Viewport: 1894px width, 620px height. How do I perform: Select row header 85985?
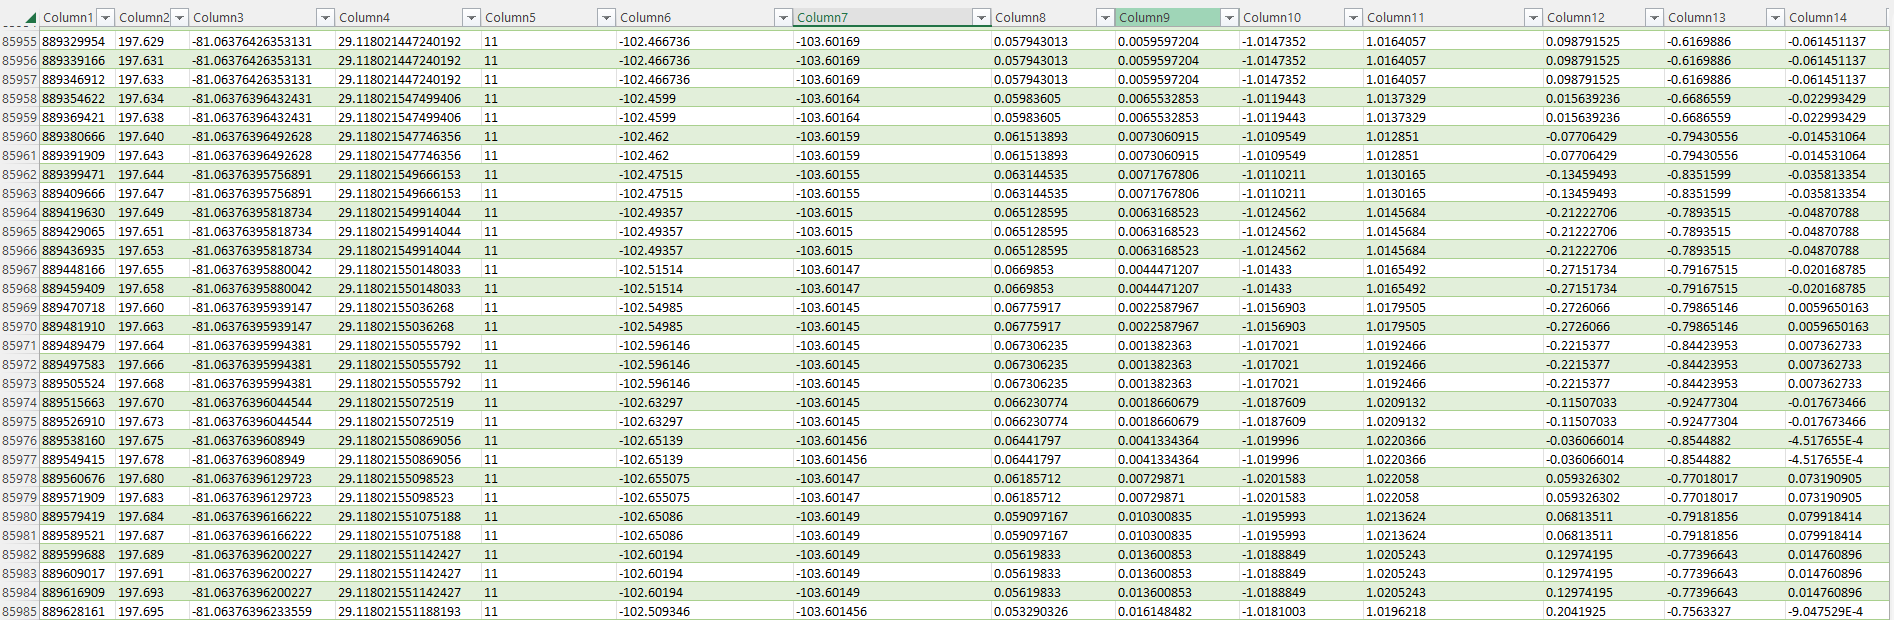pyautogui.click(x=20, y=612)
